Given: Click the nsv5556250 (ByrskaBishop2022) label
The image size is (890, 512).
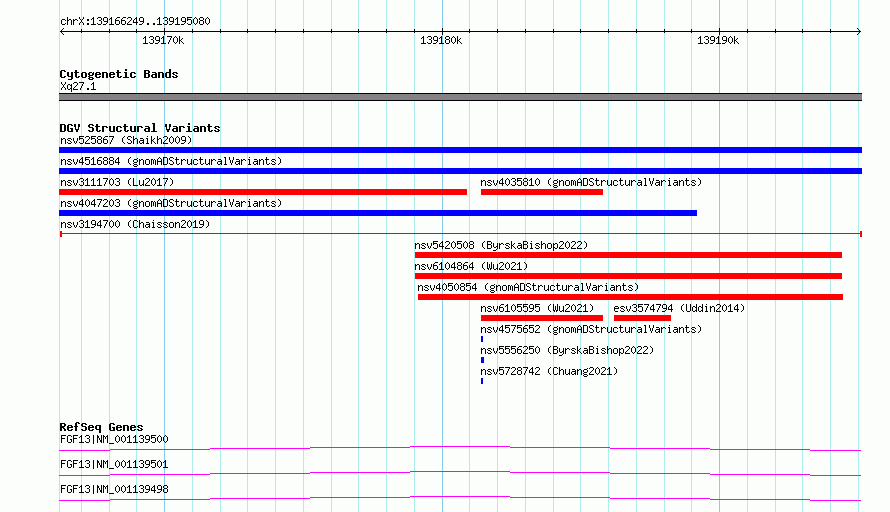Looking at the screenshot, I should point(567,350).
